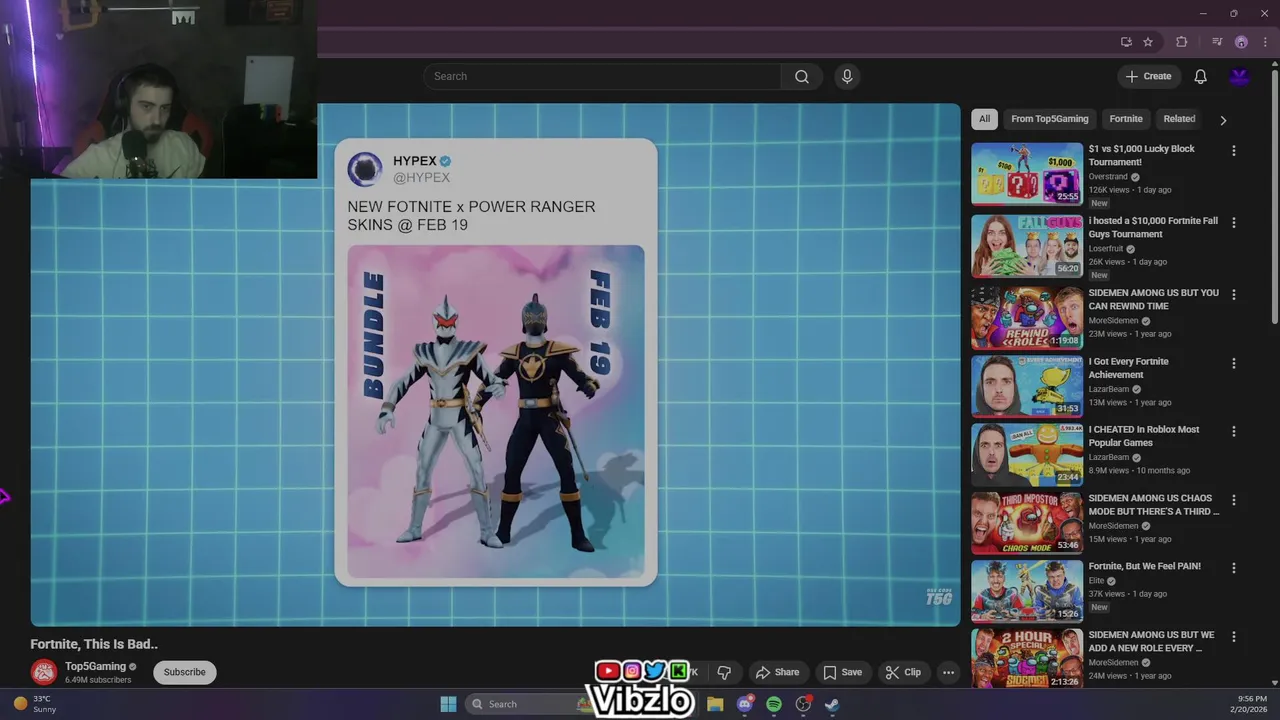Bookmark this page with the star icon
1280x720 pixels.
click(x=1148, y=42)
